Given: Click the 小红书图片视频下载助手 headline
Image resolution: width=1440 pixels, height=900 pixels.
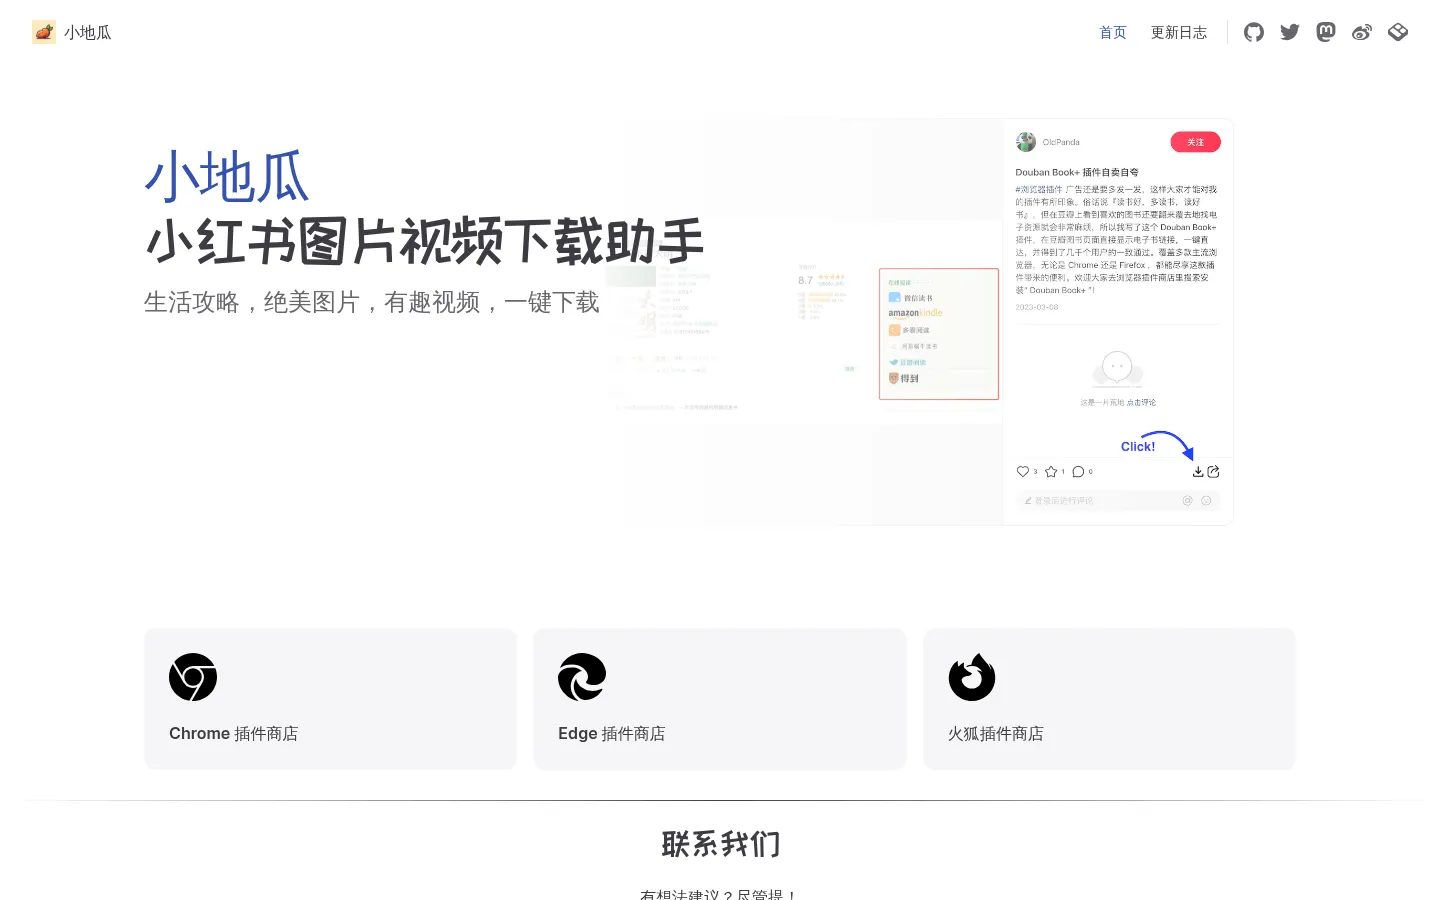Looking at the screenshot, I should [x=425, y=242].
